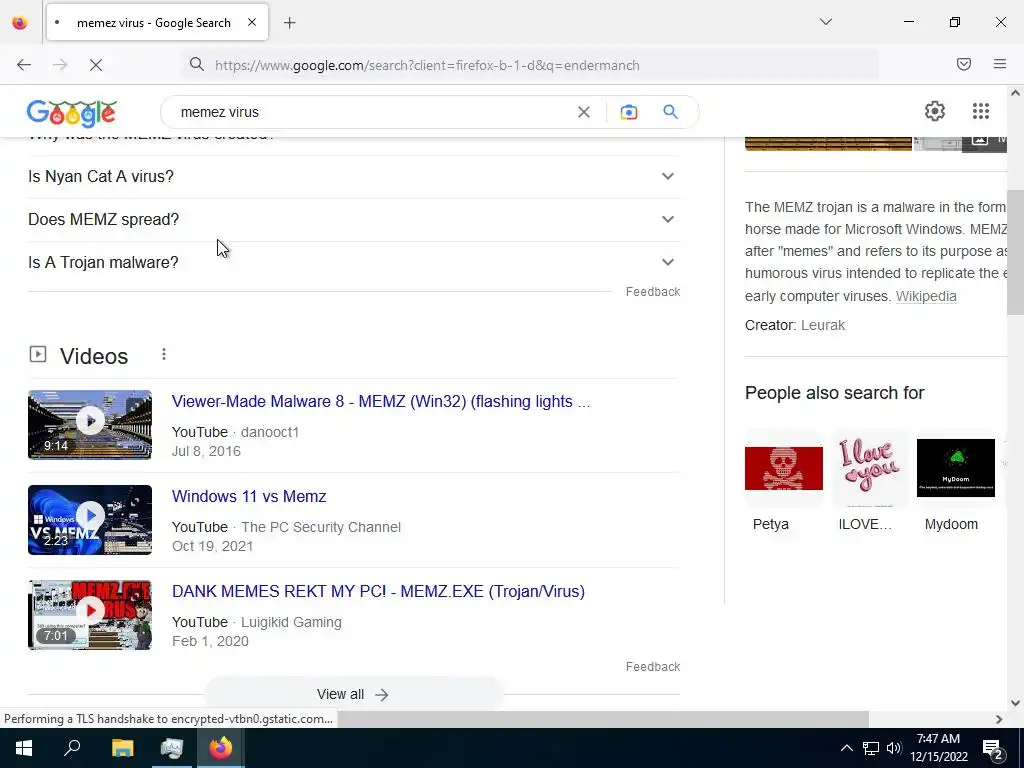Clear the Google search box
The width and height of the screenshot is (1024, 768).
tap(584, 112)
